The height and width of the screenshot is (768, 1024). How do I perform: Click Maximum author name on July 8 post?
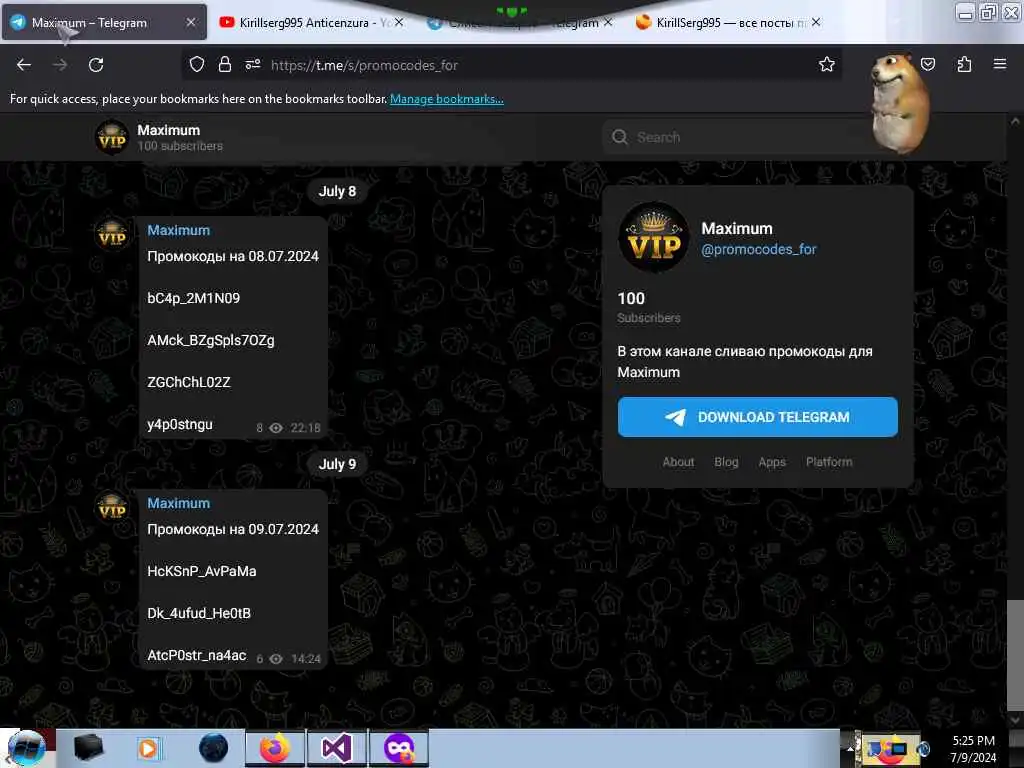178,231
